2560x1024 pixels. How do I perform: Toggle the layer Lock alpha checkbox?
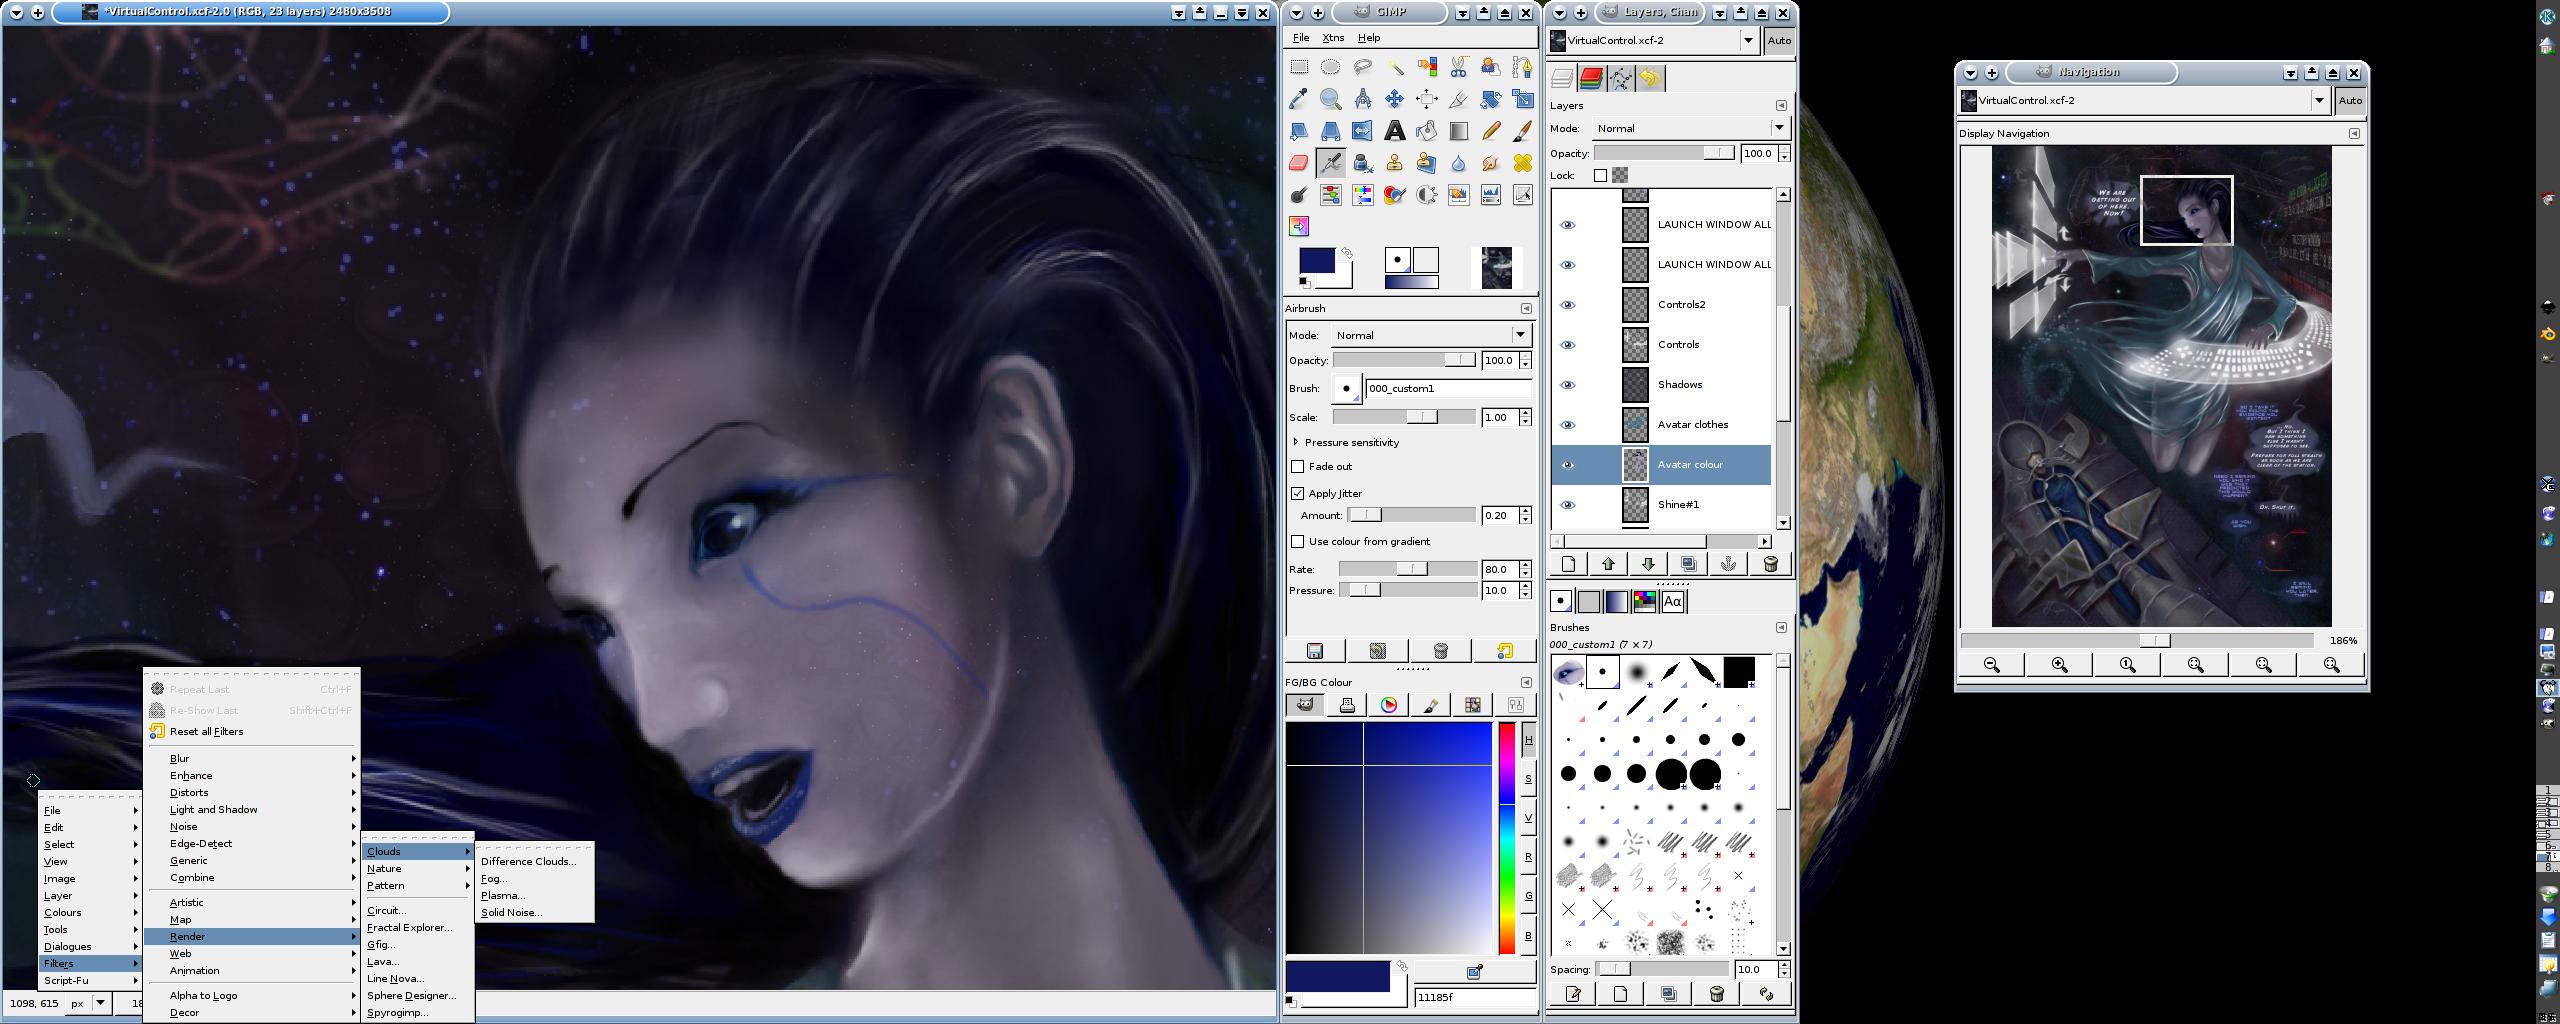1600,176
